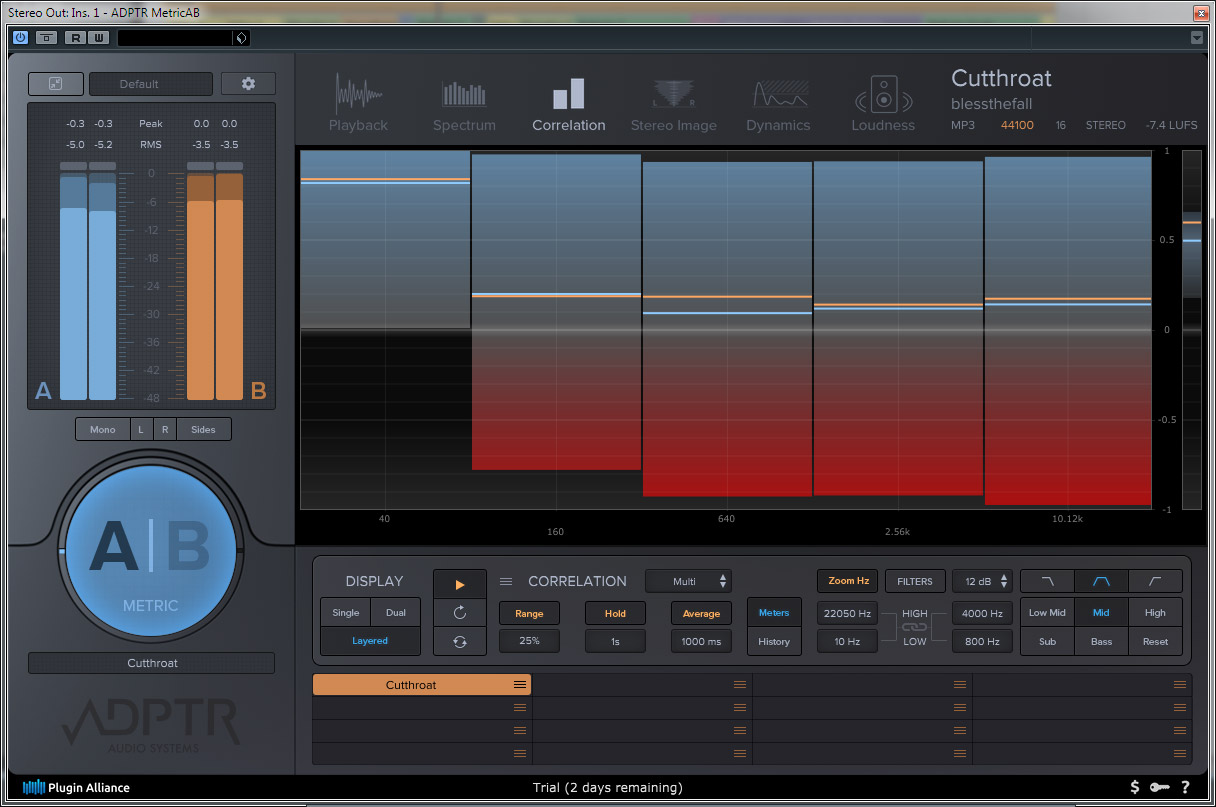Toggle the Hold button
The height and width of the screenshot is (807, 1216).
[615, 613]
